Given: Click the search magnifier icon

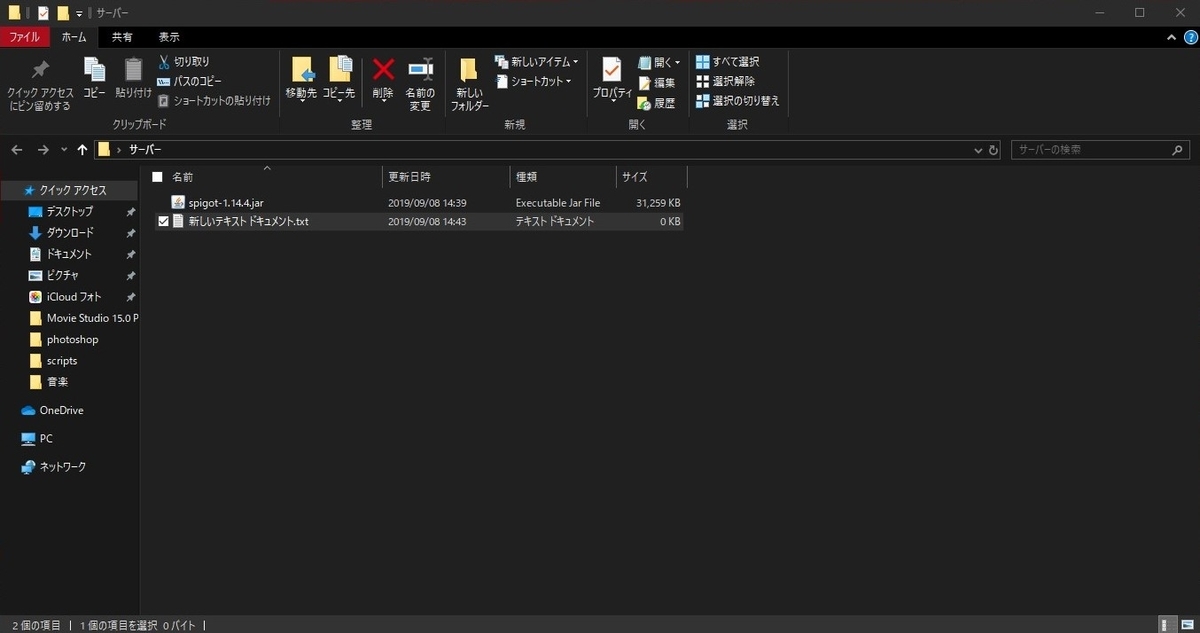Looking at the screenshot, I should click(1178, 150).
